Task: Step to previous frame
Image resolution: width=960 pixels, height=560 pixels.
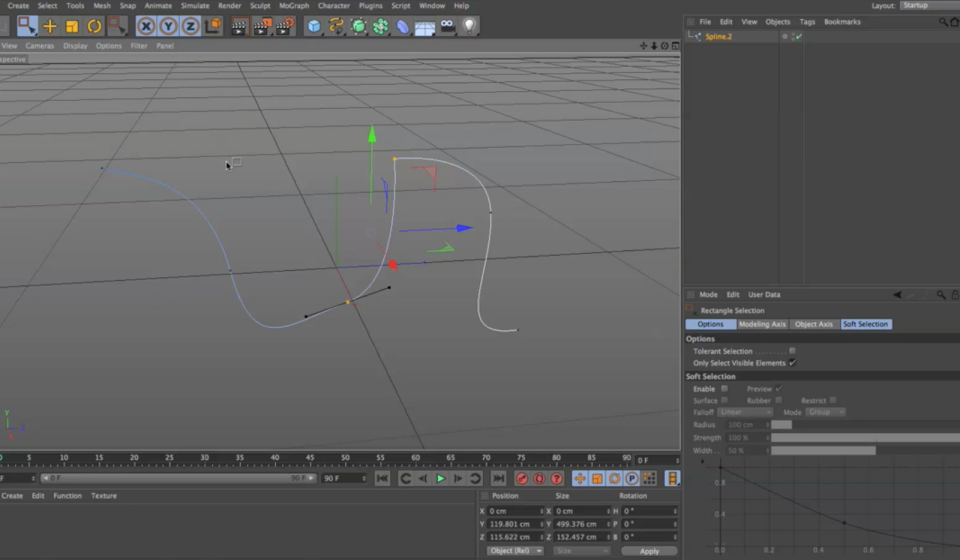Action: [x=423, y=479]
